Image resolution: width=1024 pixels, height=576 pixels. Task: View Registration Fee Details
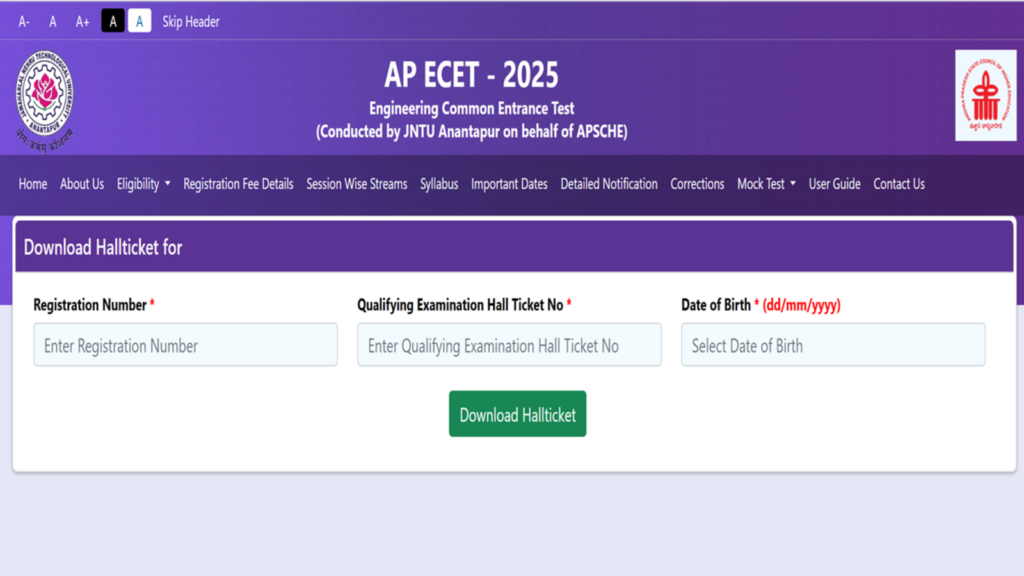click(237, 184)
